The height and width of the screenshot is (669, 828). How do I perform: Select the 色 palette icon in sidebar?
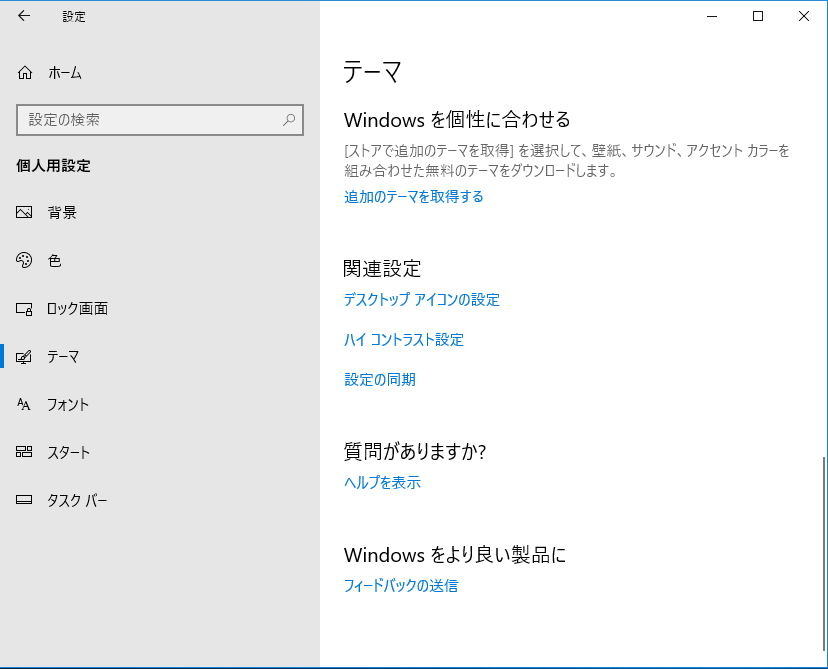point(25,260)
